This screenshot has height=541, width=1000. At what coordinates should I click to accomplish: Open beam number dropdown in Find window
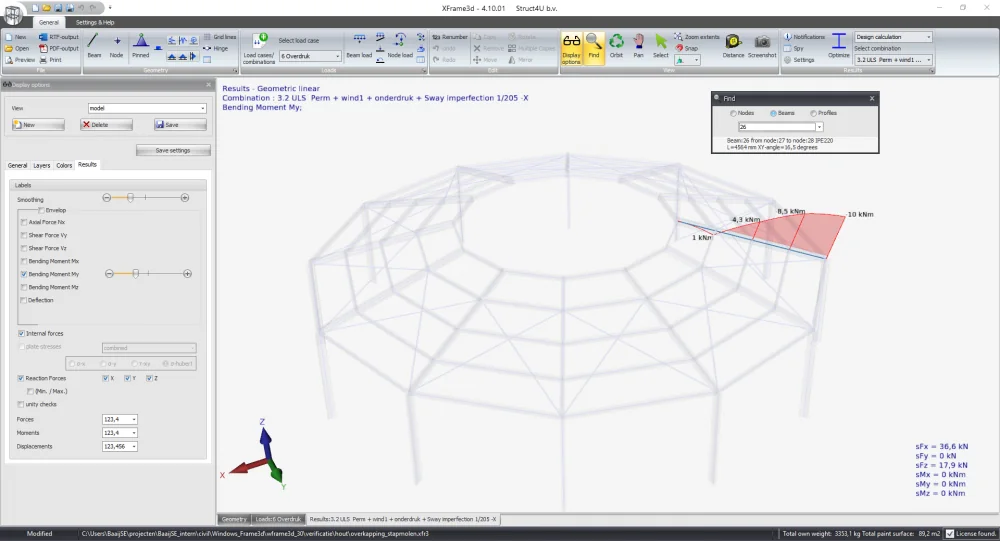(819, 127)
